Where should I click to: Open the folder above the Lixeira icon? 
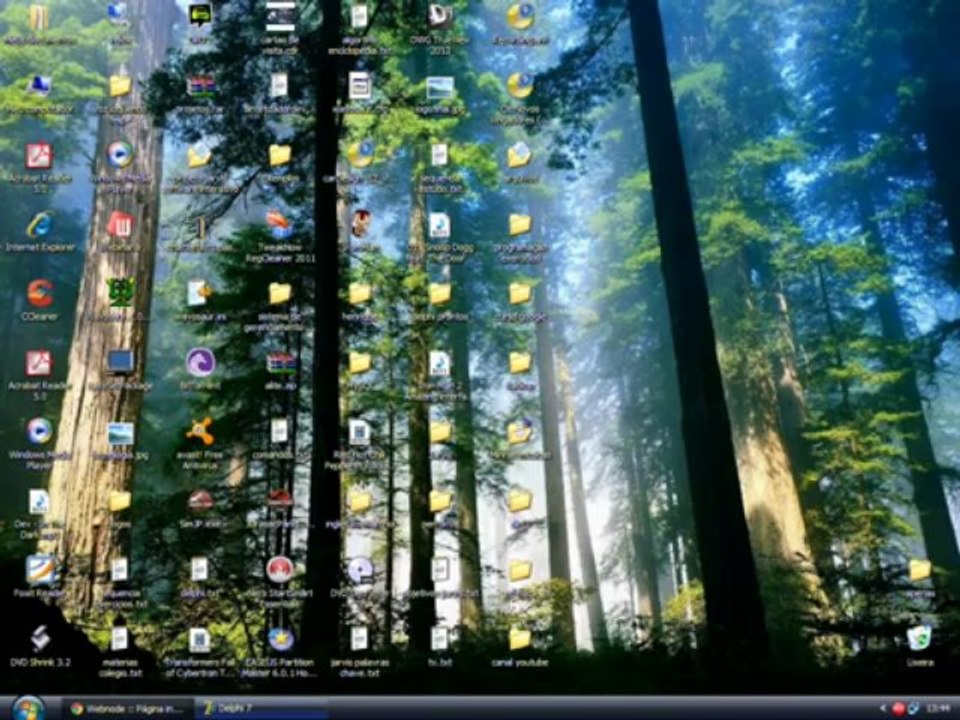[x=919, y=570]
